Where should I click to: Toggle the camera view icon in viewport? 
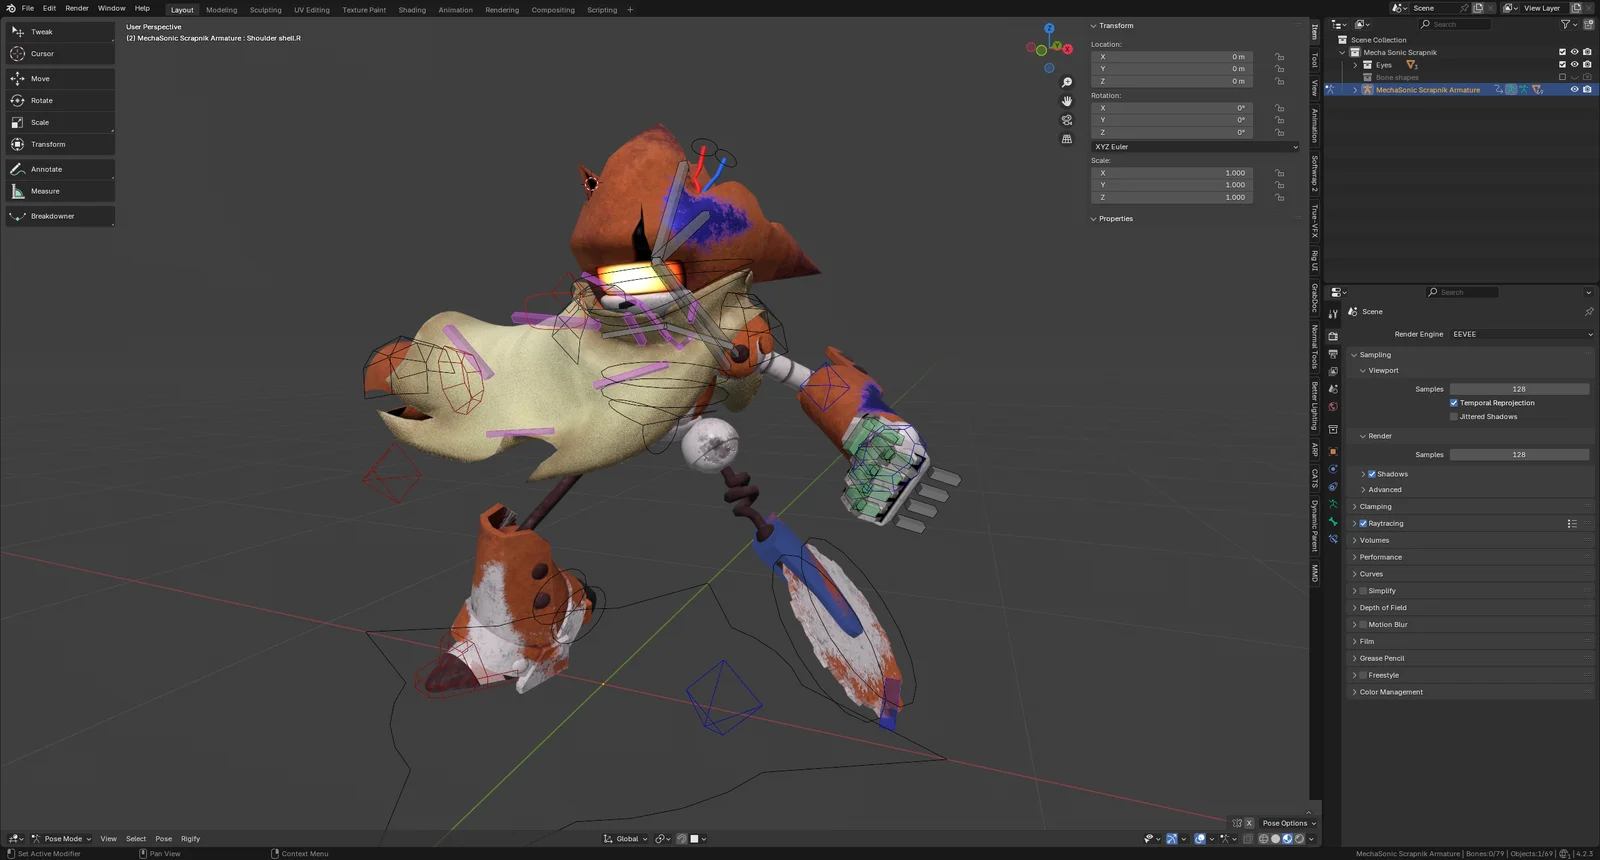(1067, 120)
